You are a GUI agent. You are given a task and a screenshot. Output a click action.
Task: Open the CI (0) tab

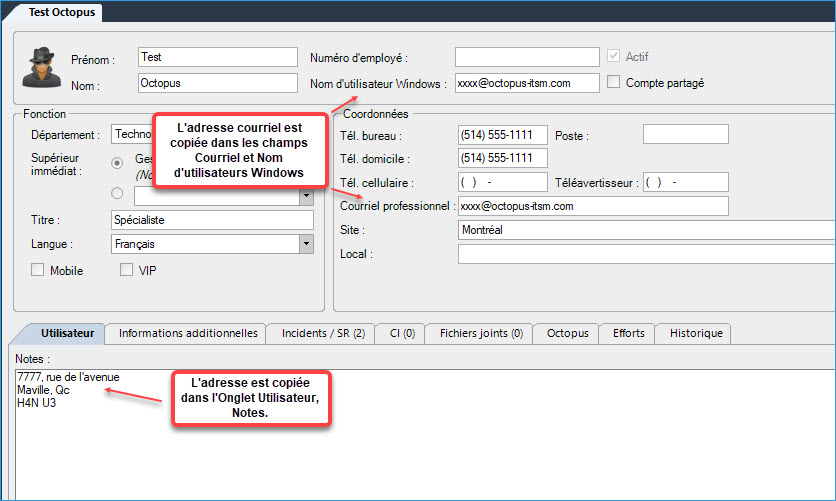(401, 334)
